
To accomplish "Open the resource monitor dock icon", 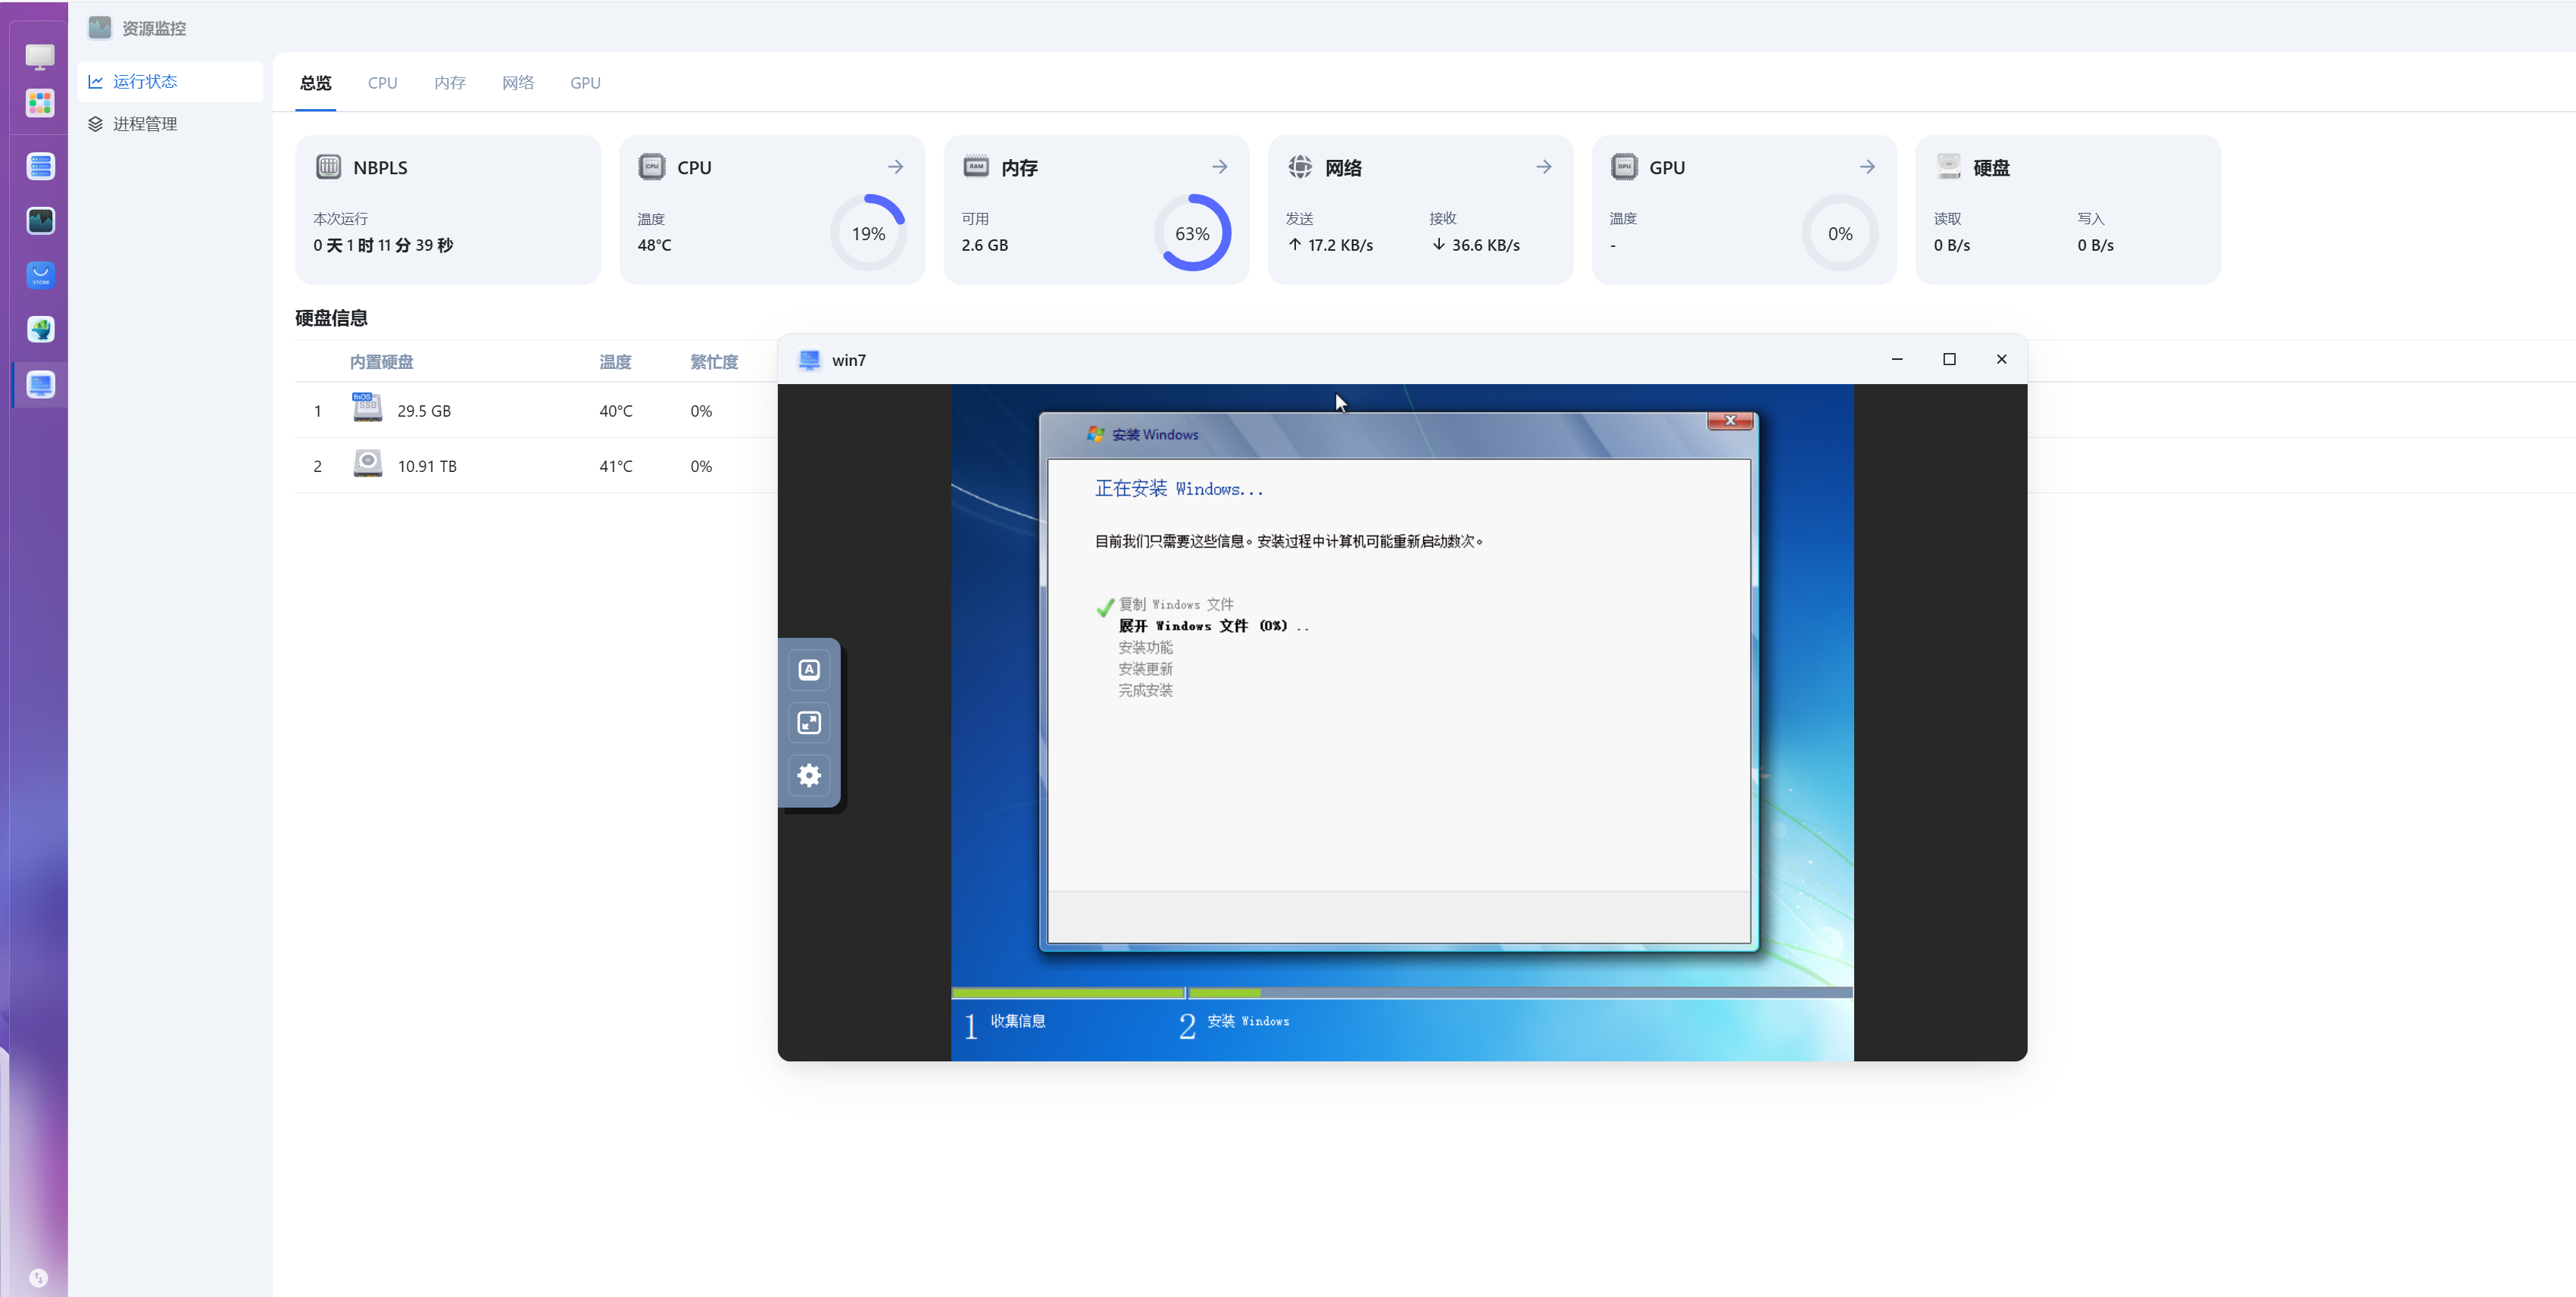I will click(40, 220).
